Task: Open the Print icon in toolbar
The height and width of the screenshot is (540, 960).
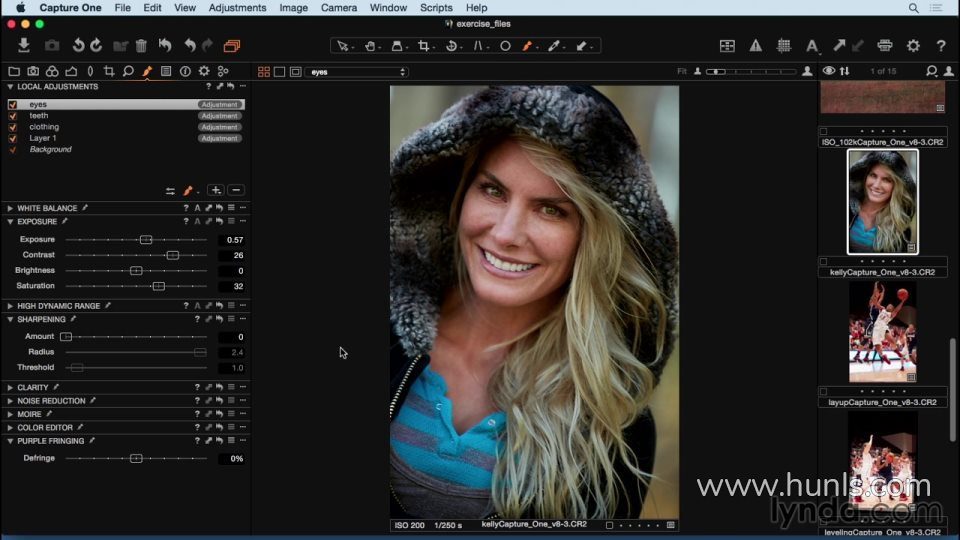Action: 885,45
